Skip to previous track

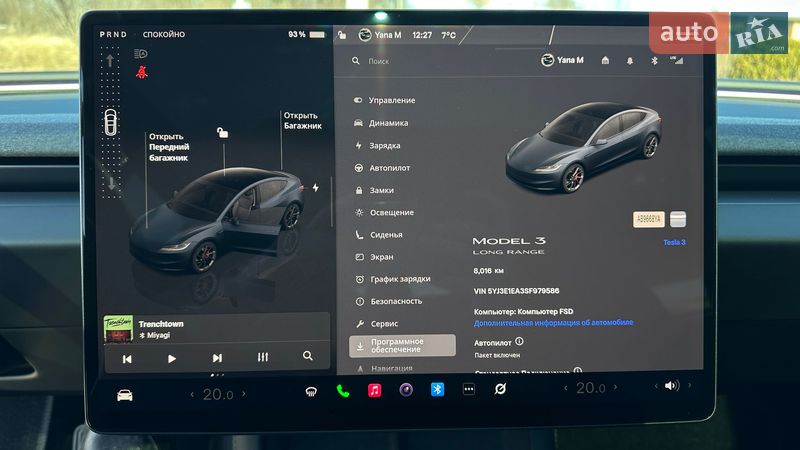[x=127, y=359]
